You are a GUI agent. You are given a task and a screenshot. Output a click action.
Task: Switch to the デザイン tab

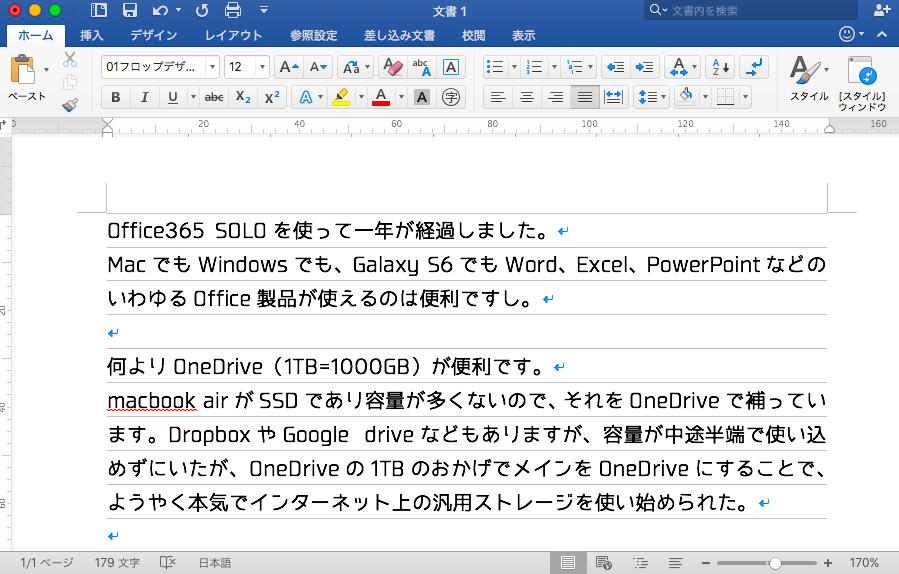click(153, 36)
